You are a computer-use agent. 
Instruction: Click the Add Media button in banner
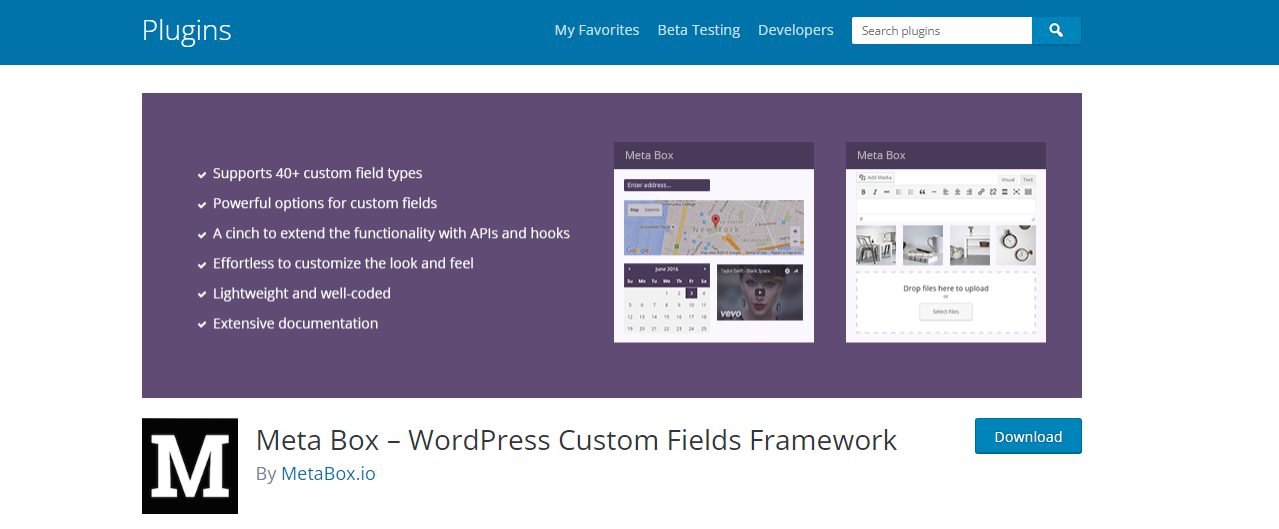[876, 177]
